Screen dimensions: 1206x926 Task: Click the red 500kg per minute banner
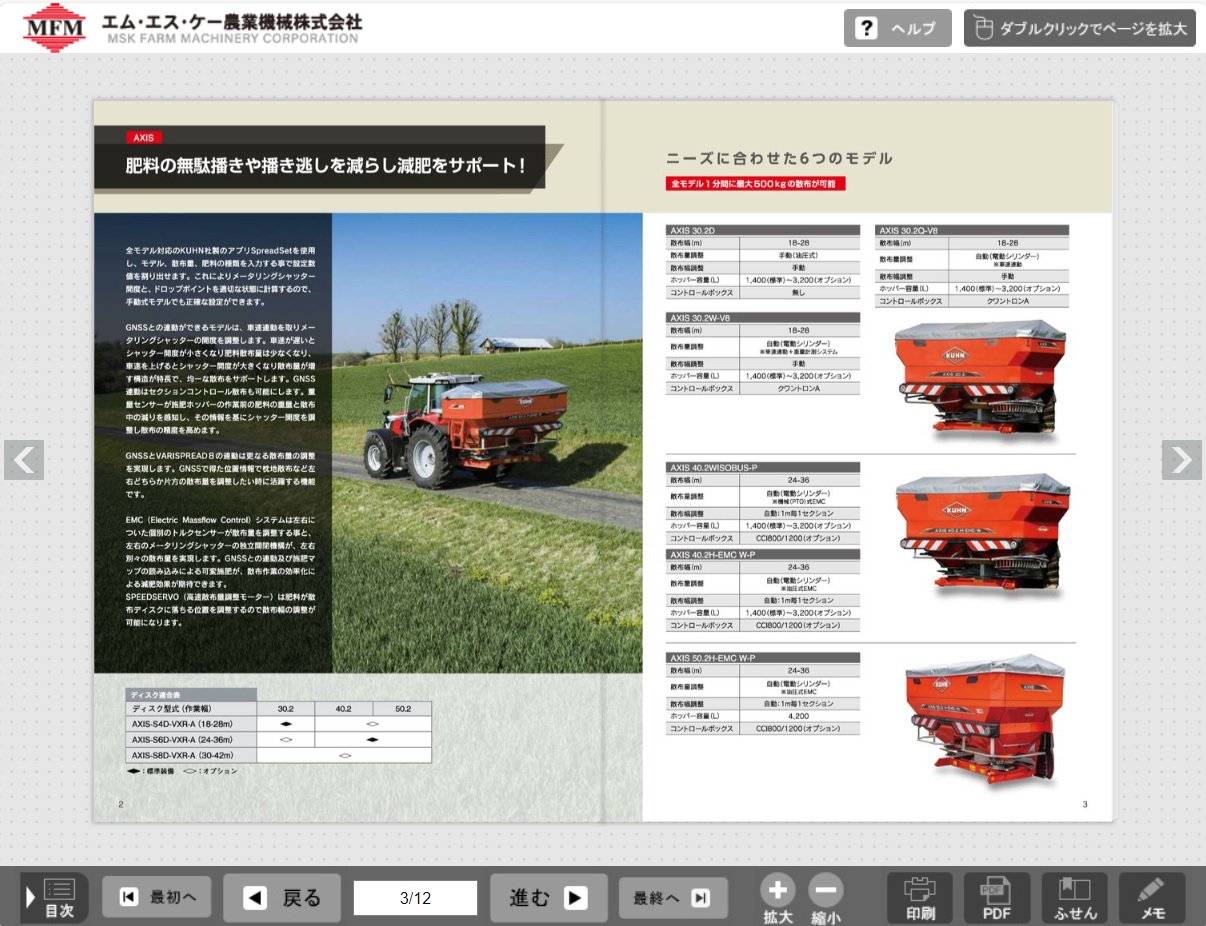[756, 184]
